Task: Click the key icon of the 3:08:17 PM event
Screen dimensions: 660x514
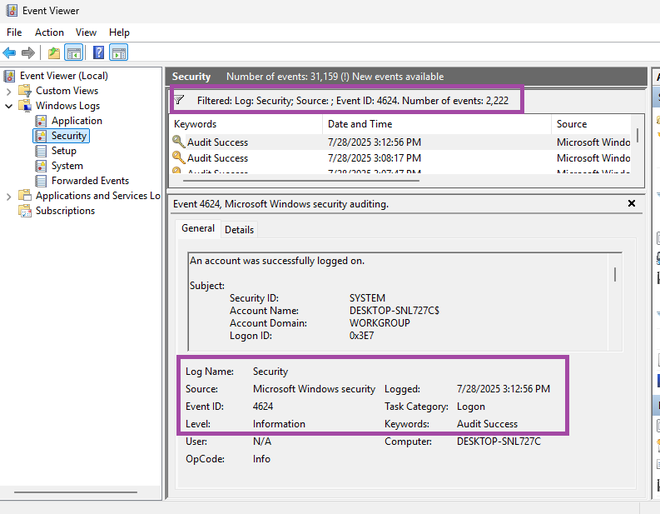Action: click(x=178, y=157)
